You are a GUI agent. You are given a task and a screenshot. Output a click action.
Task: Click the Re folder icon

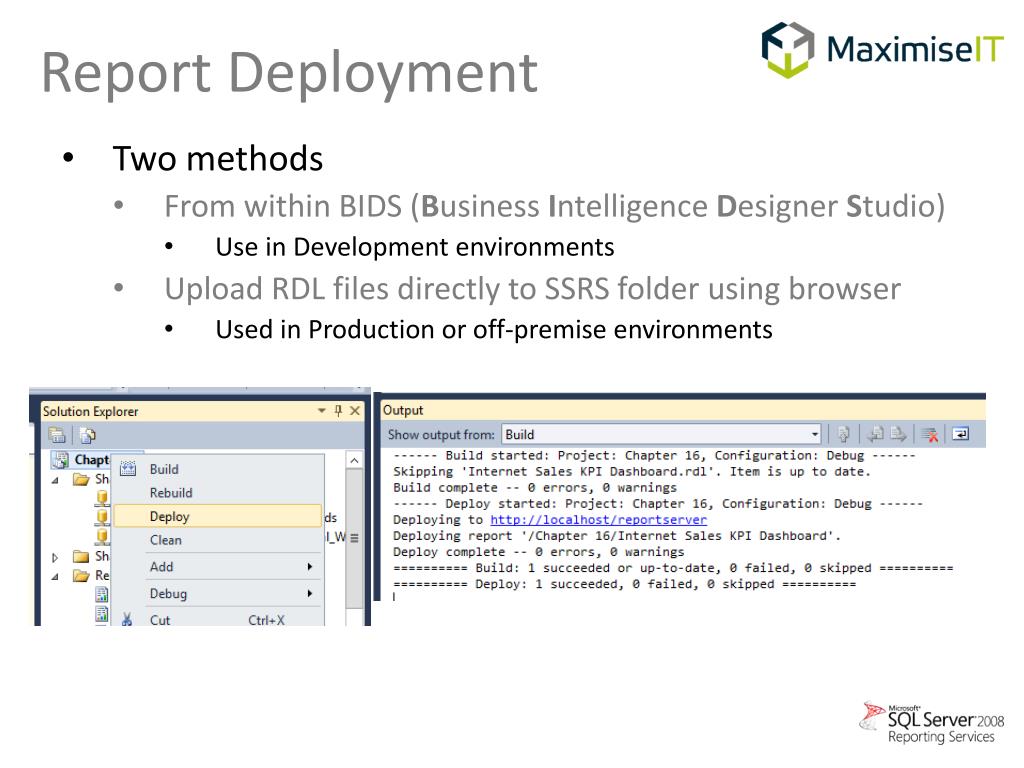[82, 575]
